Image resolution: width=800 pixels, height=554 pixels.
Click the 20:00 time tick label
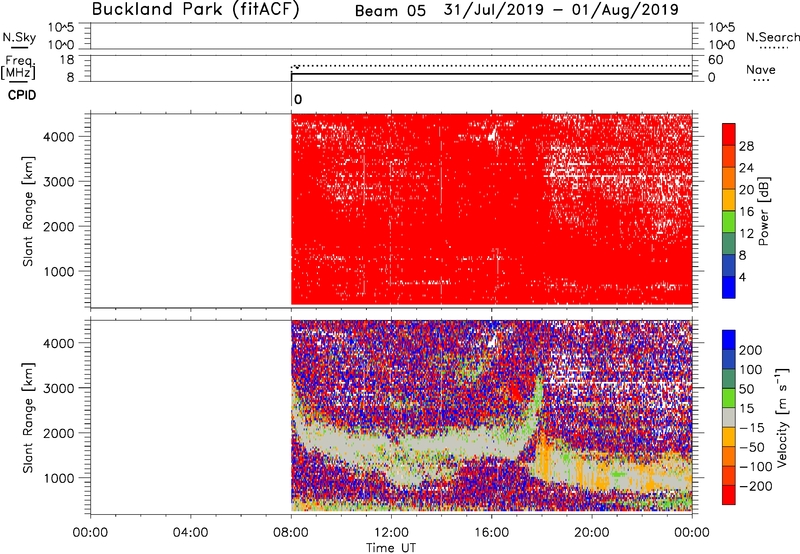point(592,533)
